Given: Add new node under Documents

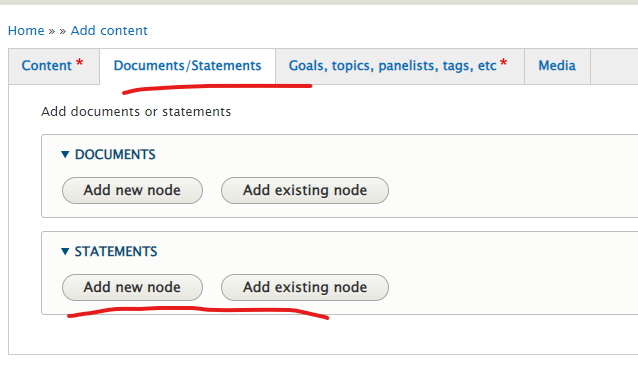Looking at the screenshot, I should (132, 191).
